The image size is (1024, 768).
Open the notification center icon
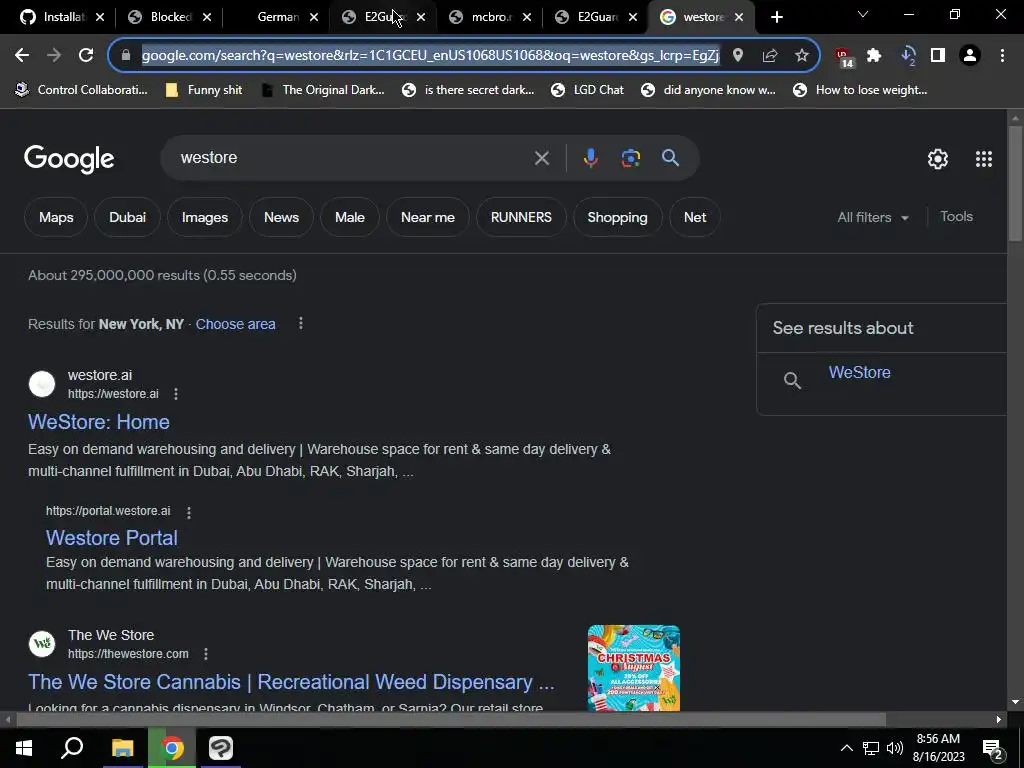(x=993, y=749)
